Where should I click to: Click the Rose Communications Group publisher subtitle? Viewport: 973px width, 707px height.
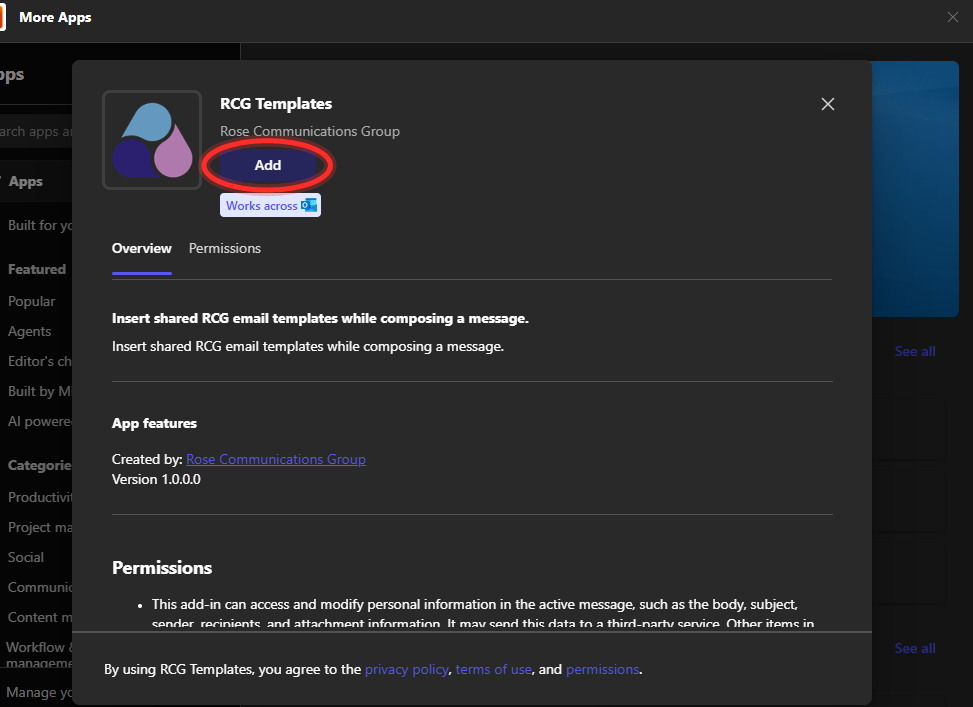pos(310,132)
